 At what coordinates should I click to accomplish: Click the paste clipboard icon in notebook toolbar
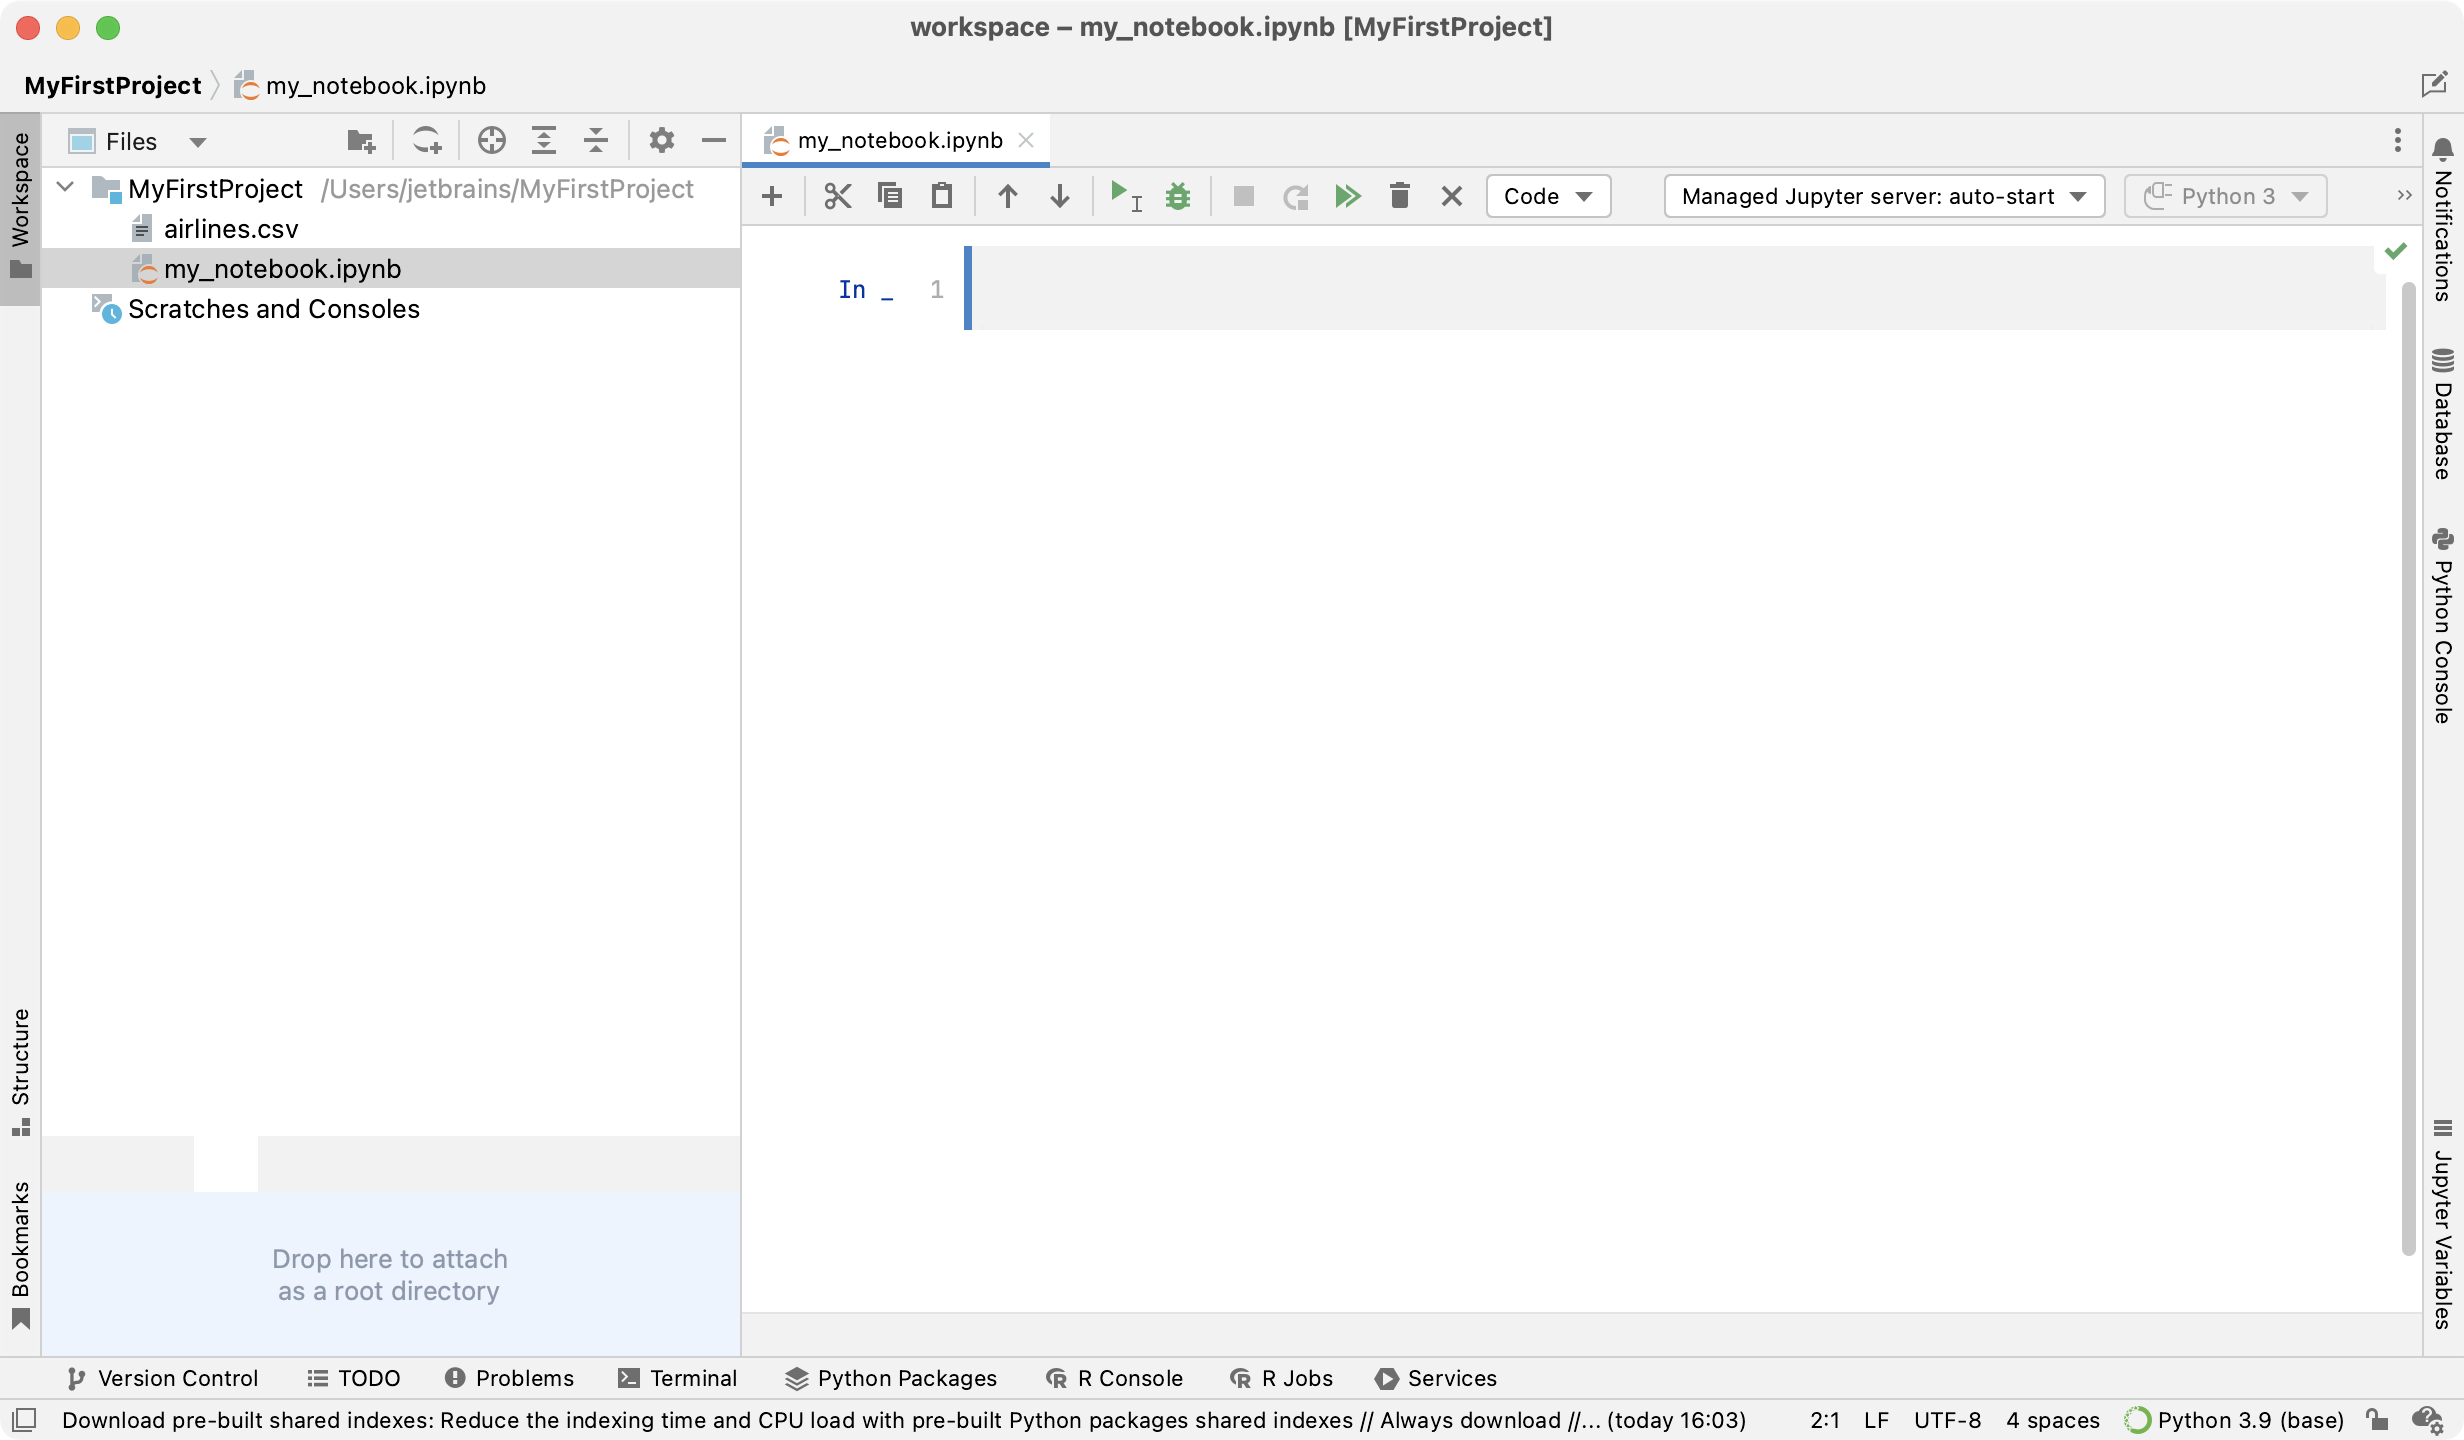tap(942, 196)
